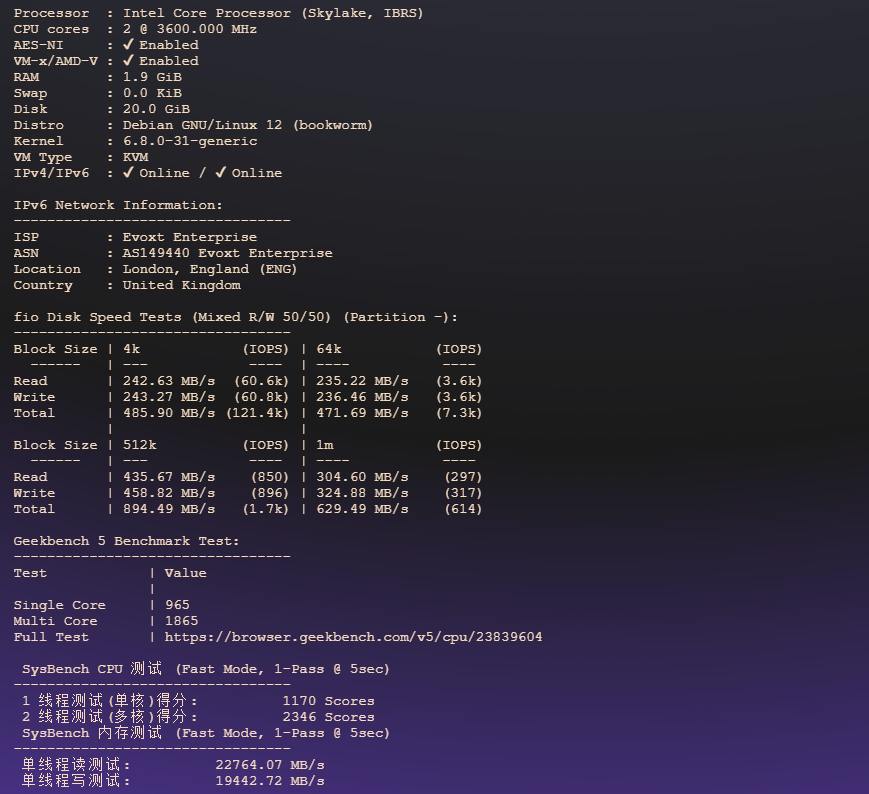Click the IPv6 online checkmark
The image size is (869, 794).
pos(221,173)
